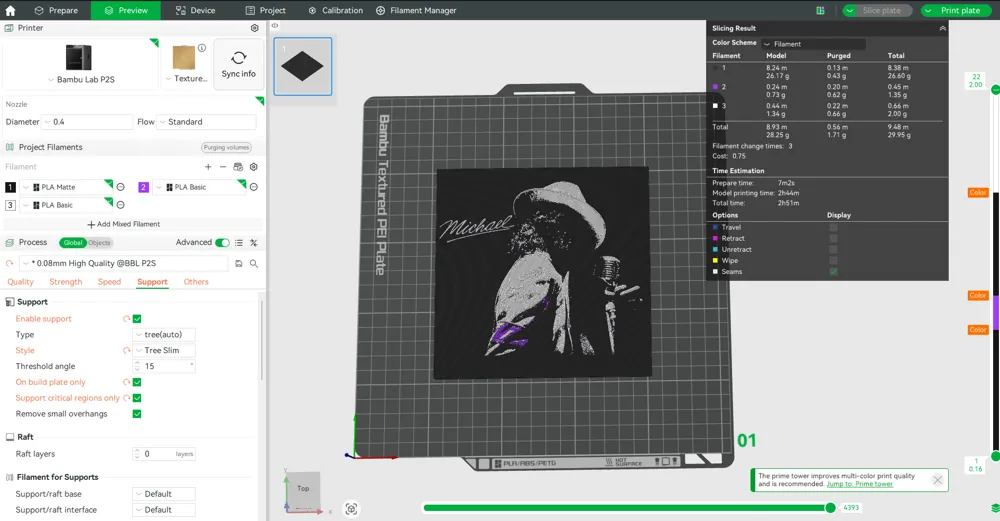Open printer settings gear icon
The width and height of the screenshot is (1000, 521).
click(x=254, y=28)
